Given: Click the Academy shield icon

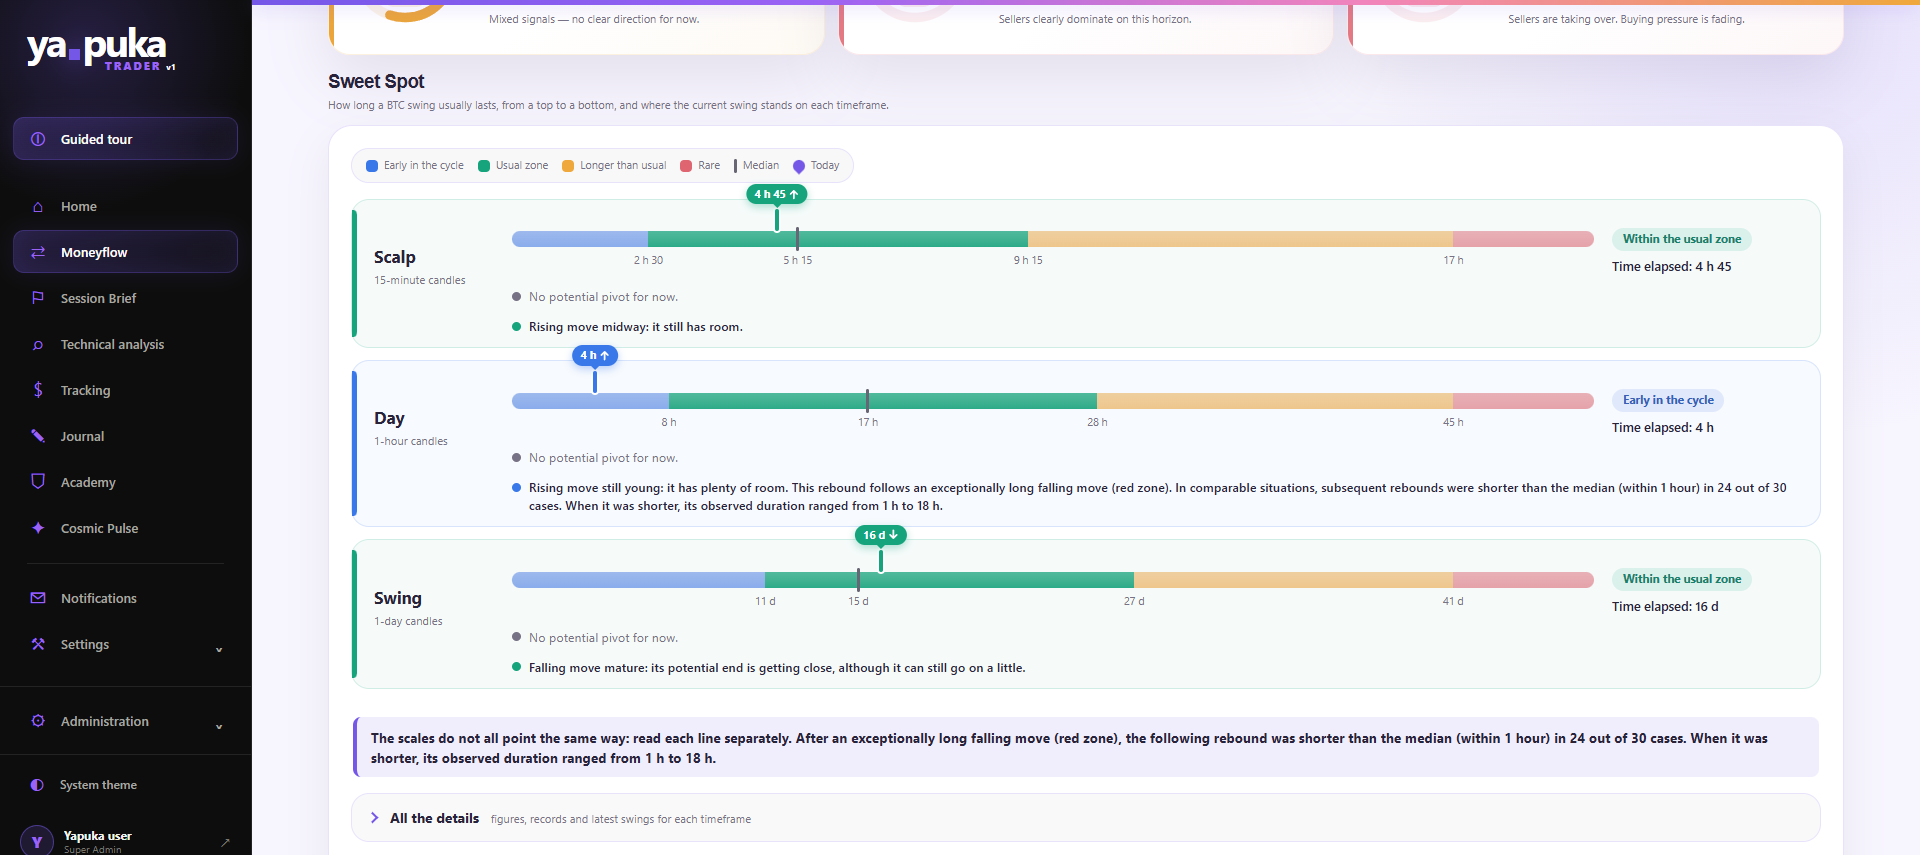Looking at the screenshot, I should click(x=38, y=481).
